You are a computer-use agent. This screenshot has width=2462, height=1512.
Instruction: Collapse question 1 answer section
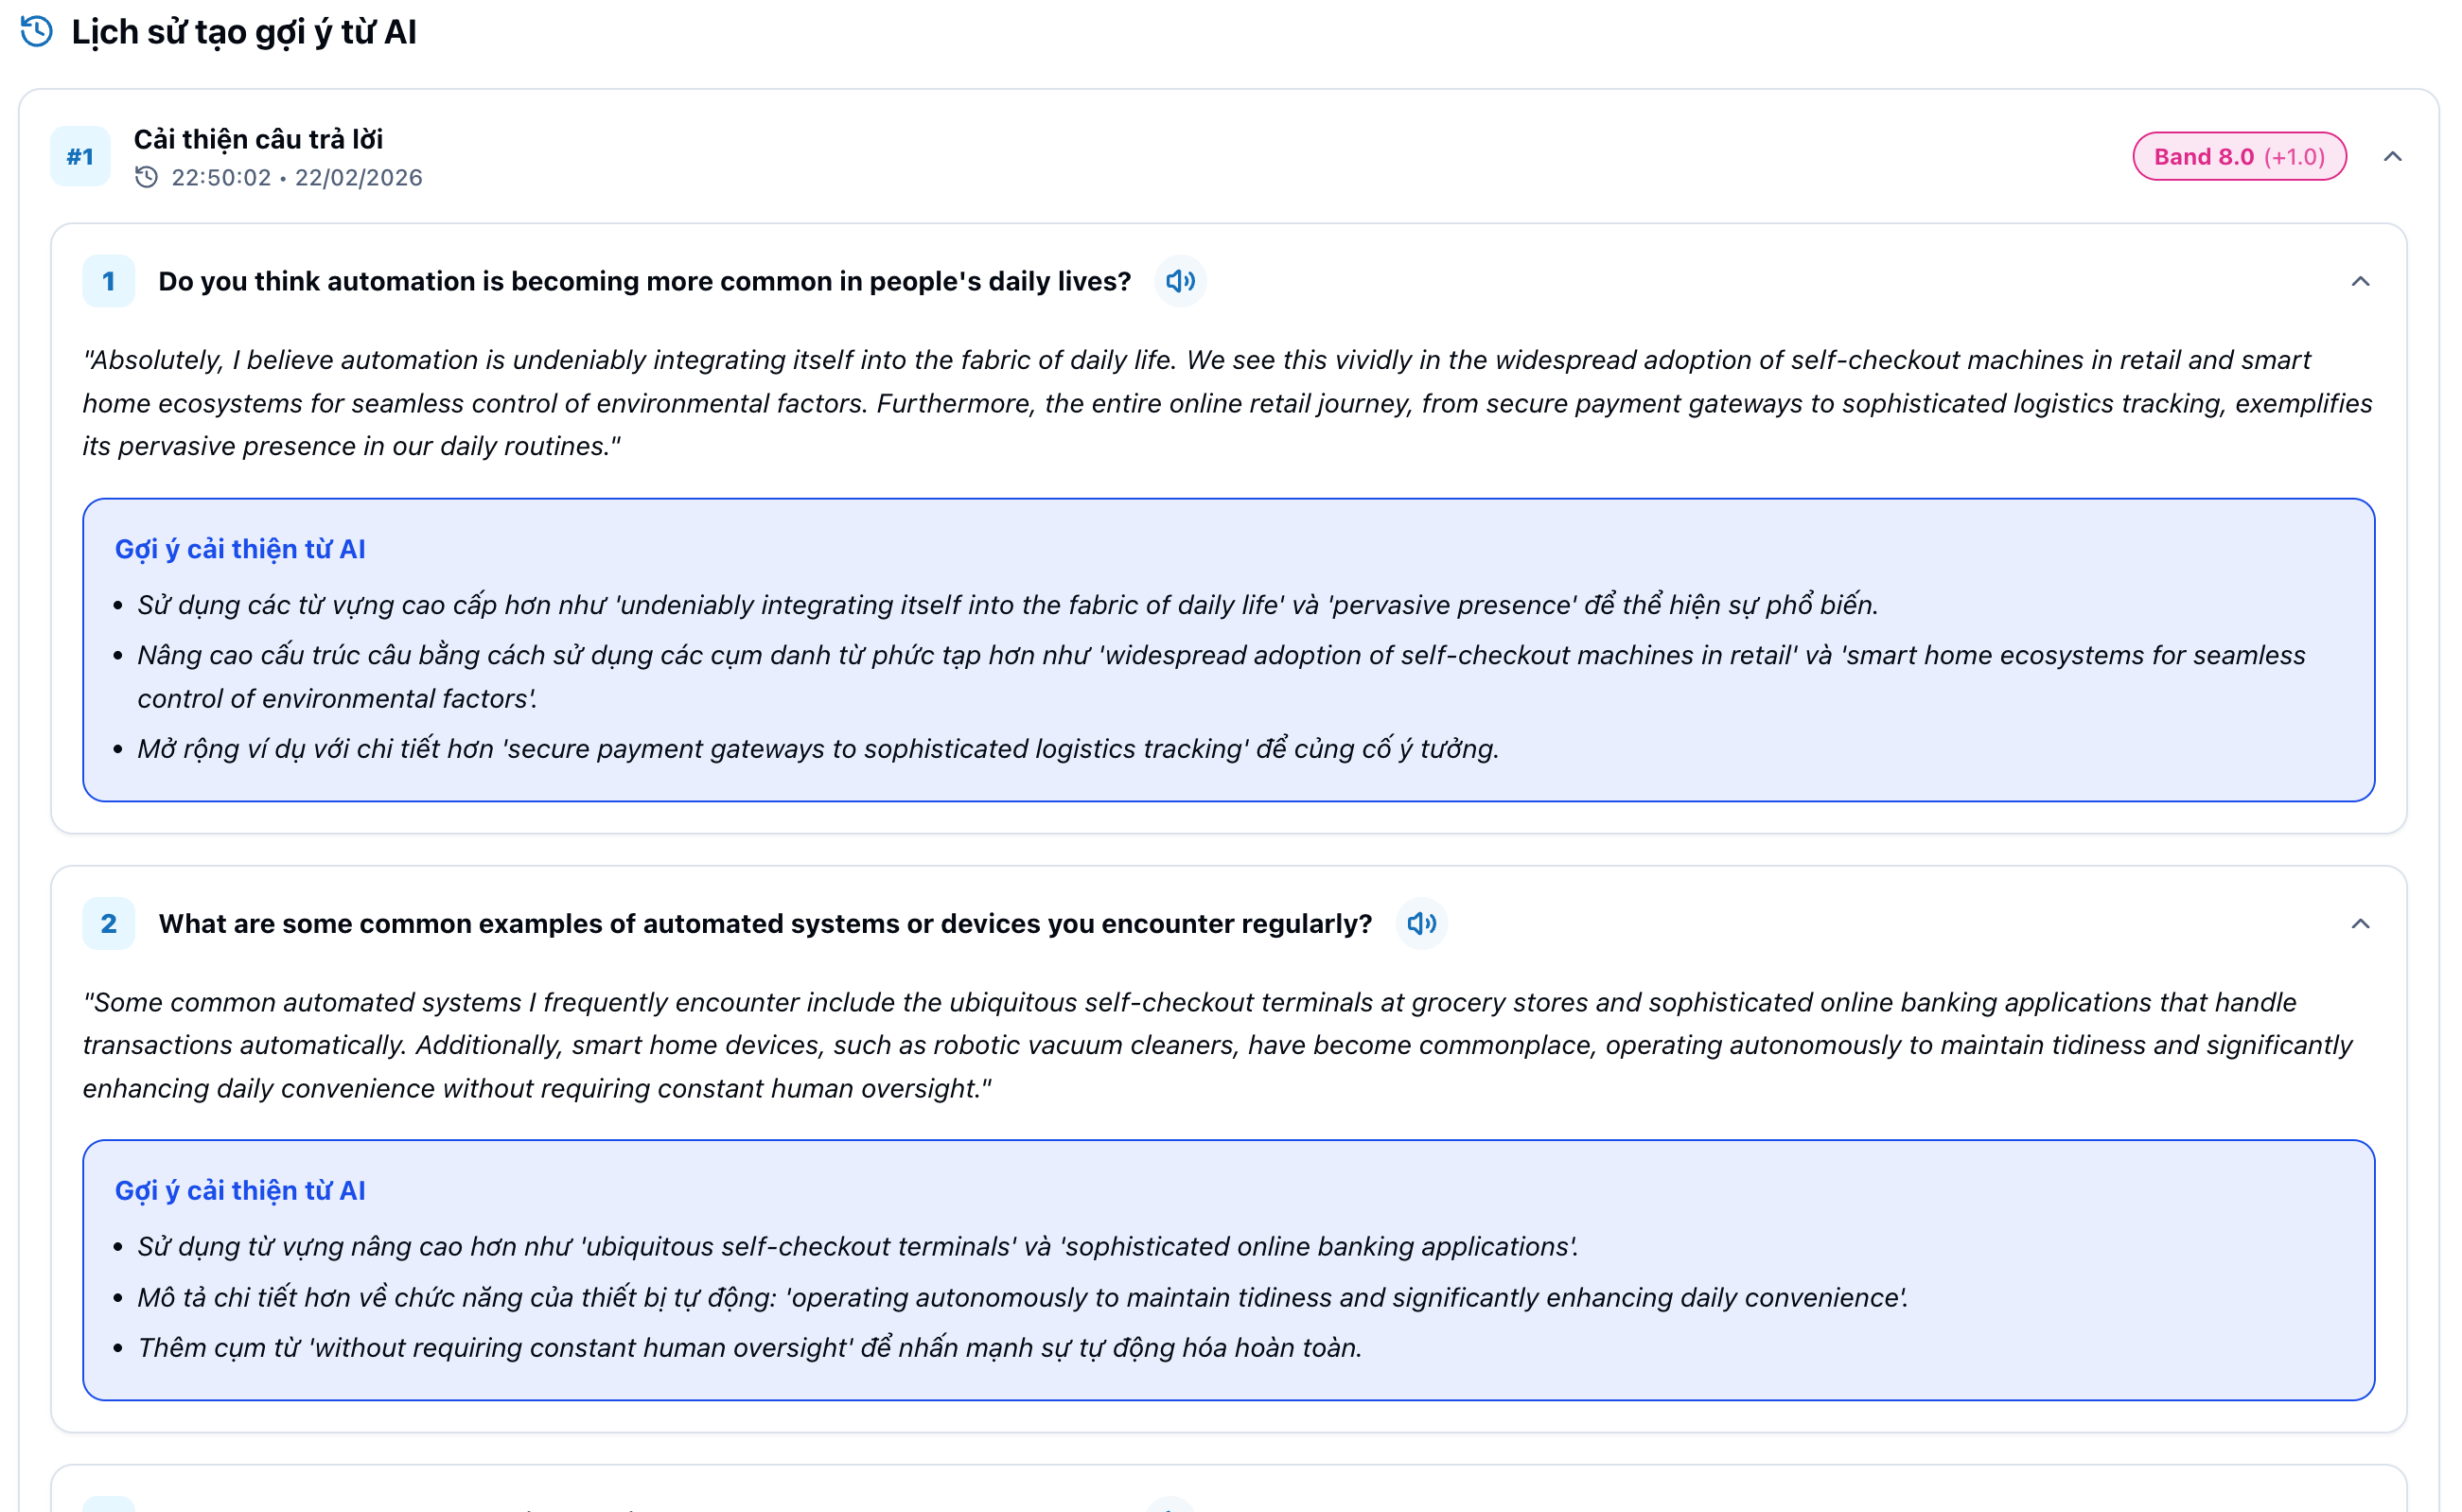[2360, 283]
